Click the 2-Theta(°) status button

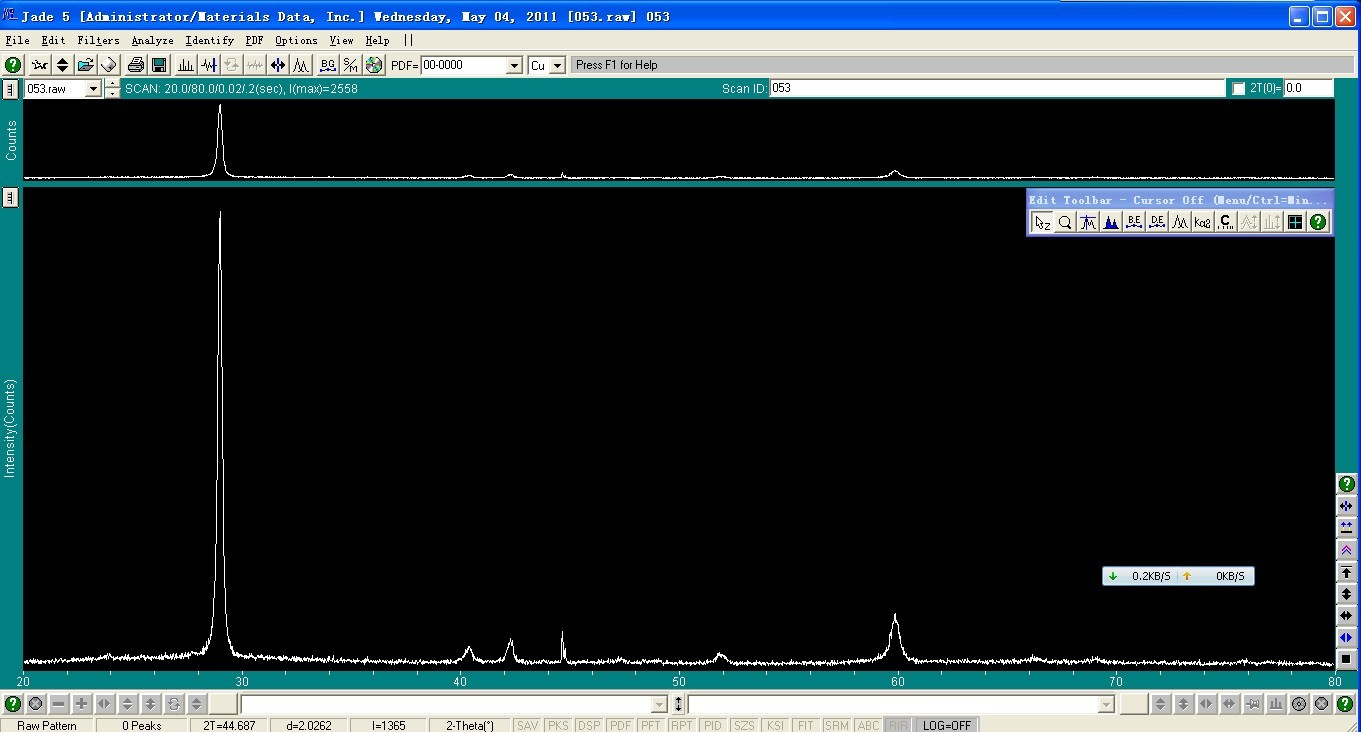click(x=470, y=725)
